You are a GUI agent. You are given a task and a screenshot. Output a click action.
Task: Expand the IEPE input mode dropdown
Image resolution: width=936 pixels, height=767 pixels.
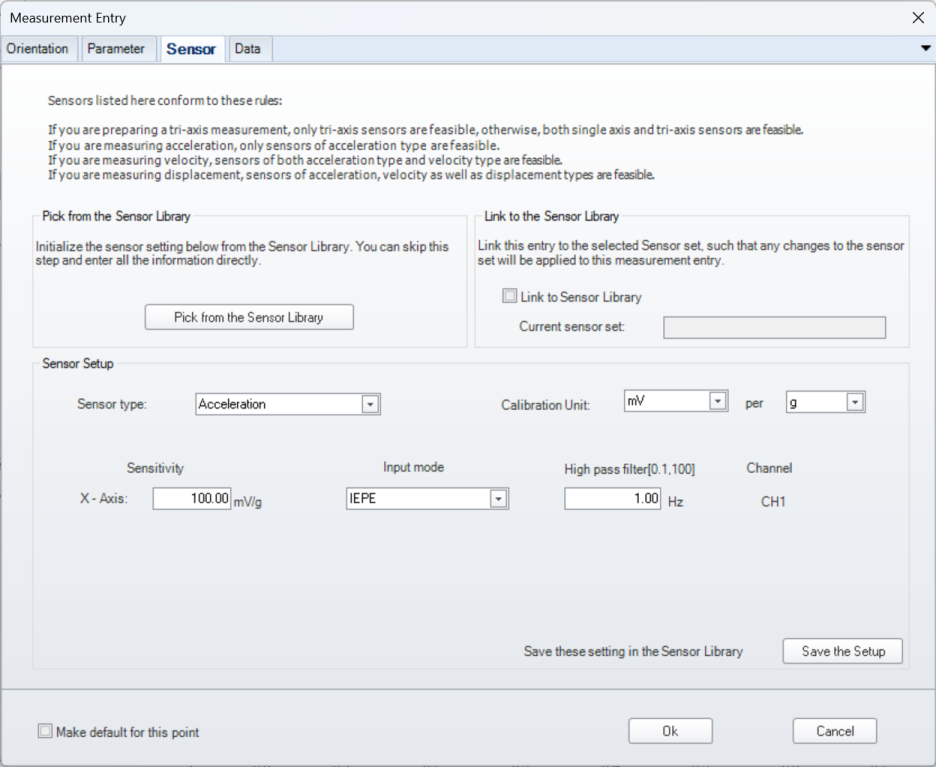tap(427, 498)
